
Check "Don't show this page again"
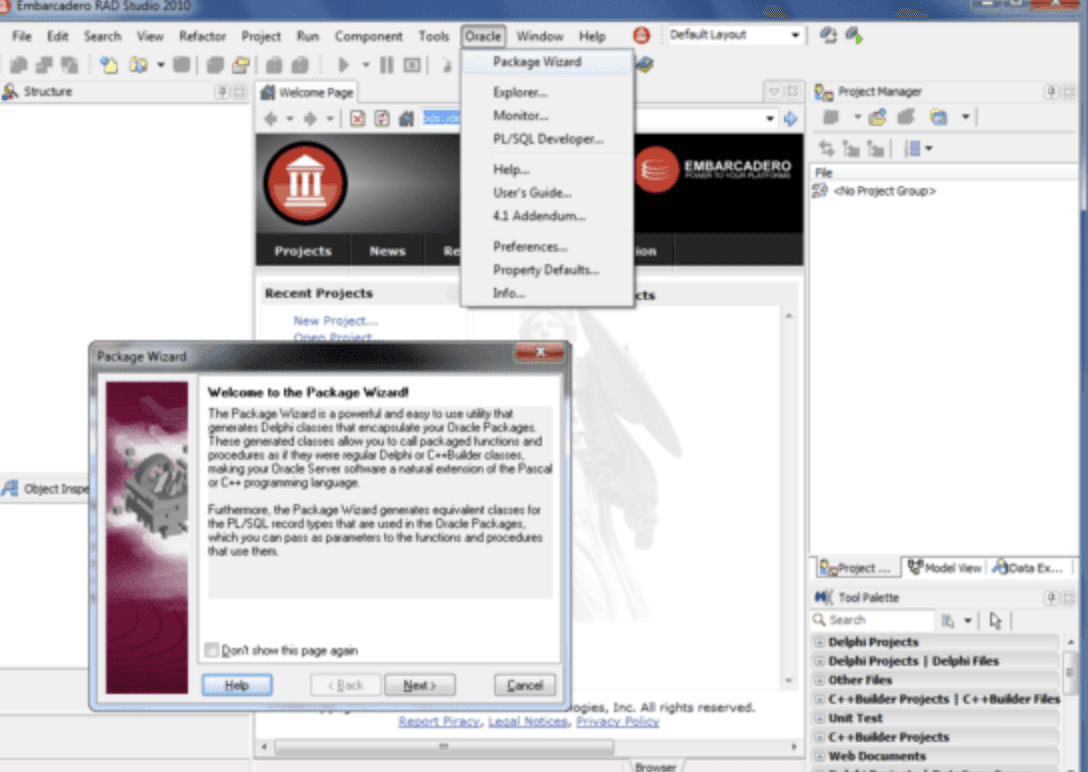(x=212, y=650)
